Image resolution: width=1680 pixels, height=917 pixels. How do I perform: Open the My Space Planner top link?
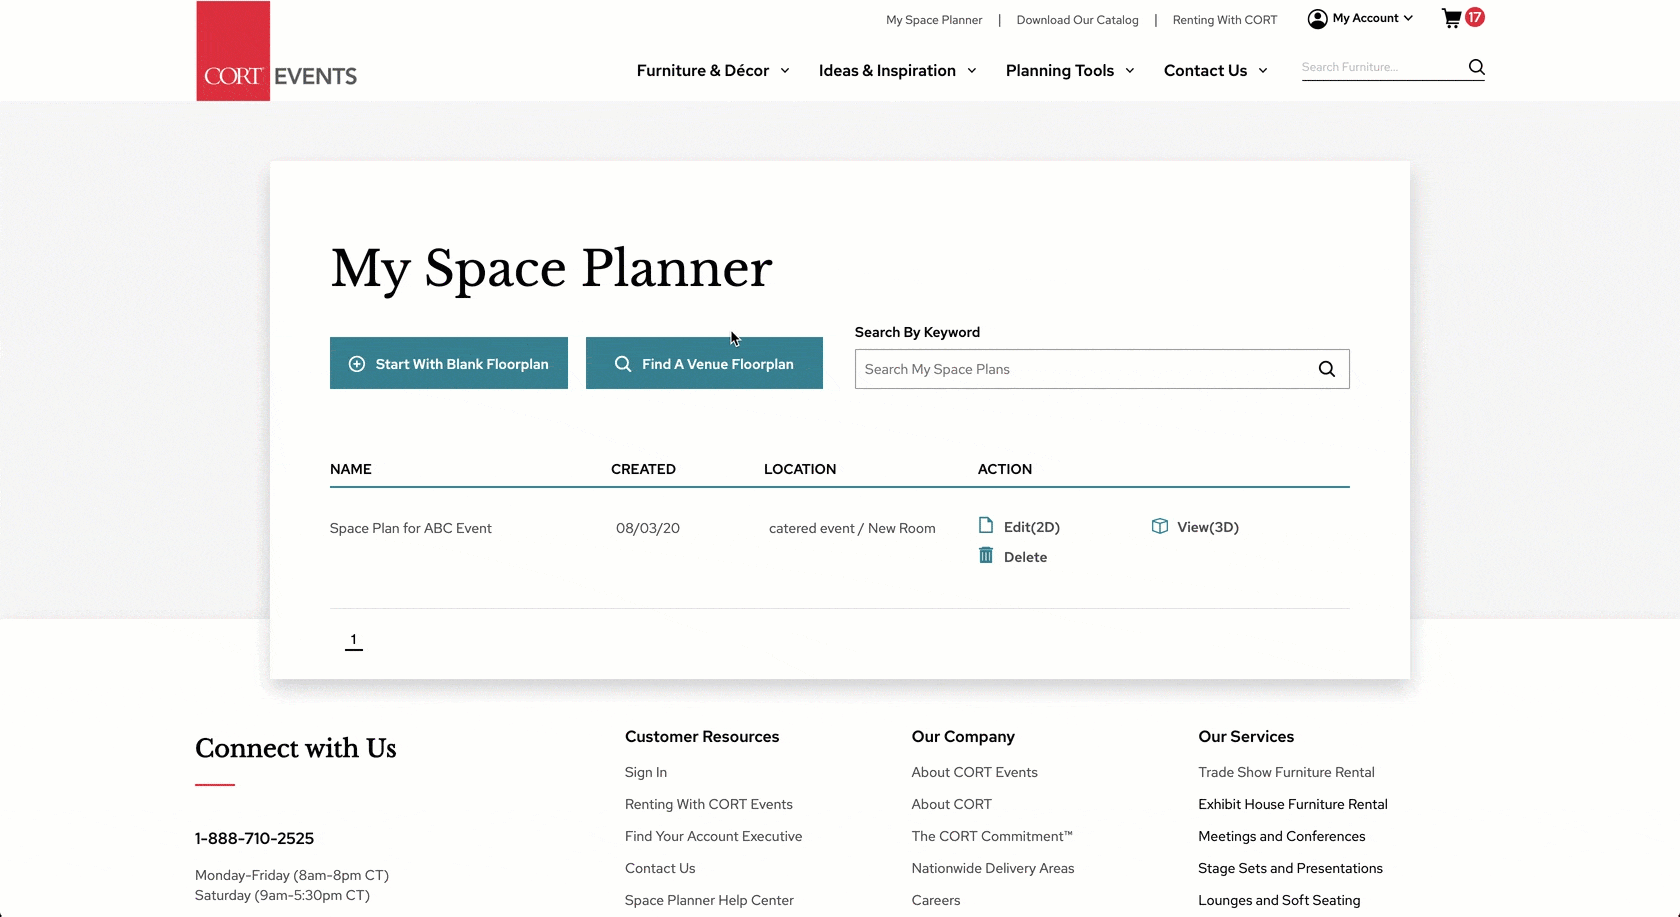coord(934,20)
